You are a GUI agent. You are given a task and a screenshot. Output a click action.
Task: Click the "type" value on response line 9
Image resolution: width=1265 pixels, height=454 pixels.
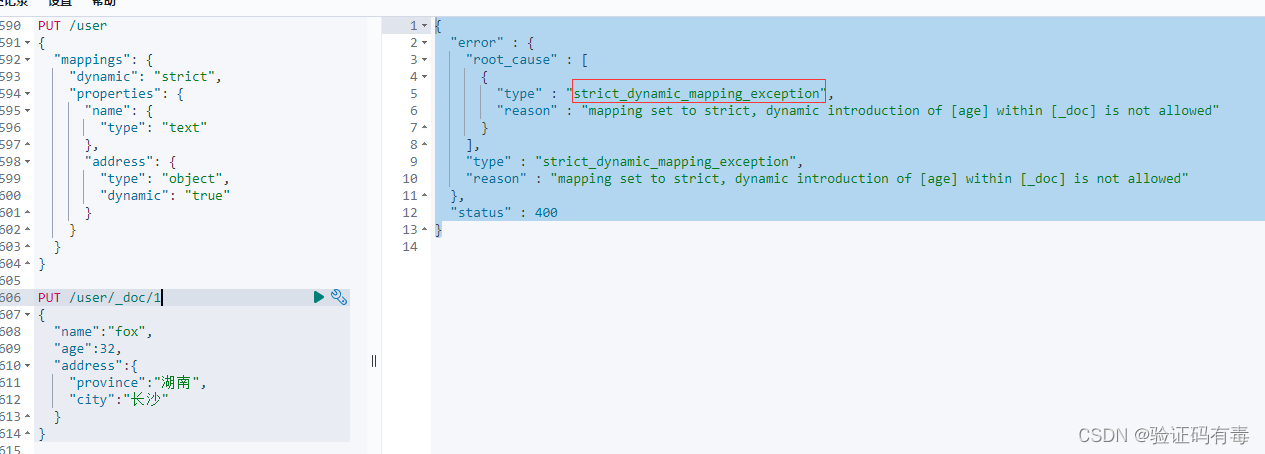[669, 161]
